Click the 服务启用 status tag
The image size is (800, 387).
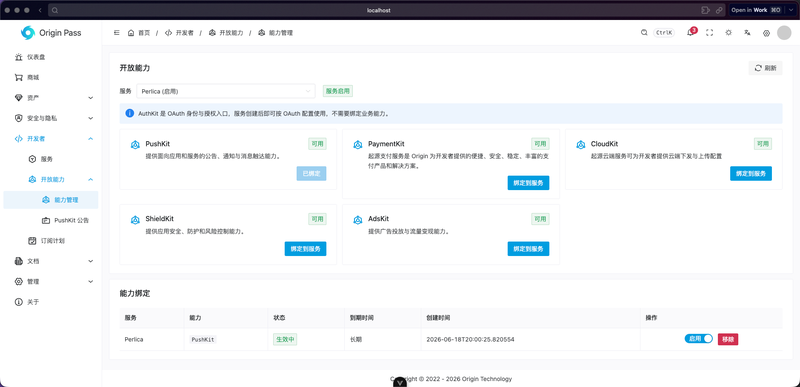[338, 91]
